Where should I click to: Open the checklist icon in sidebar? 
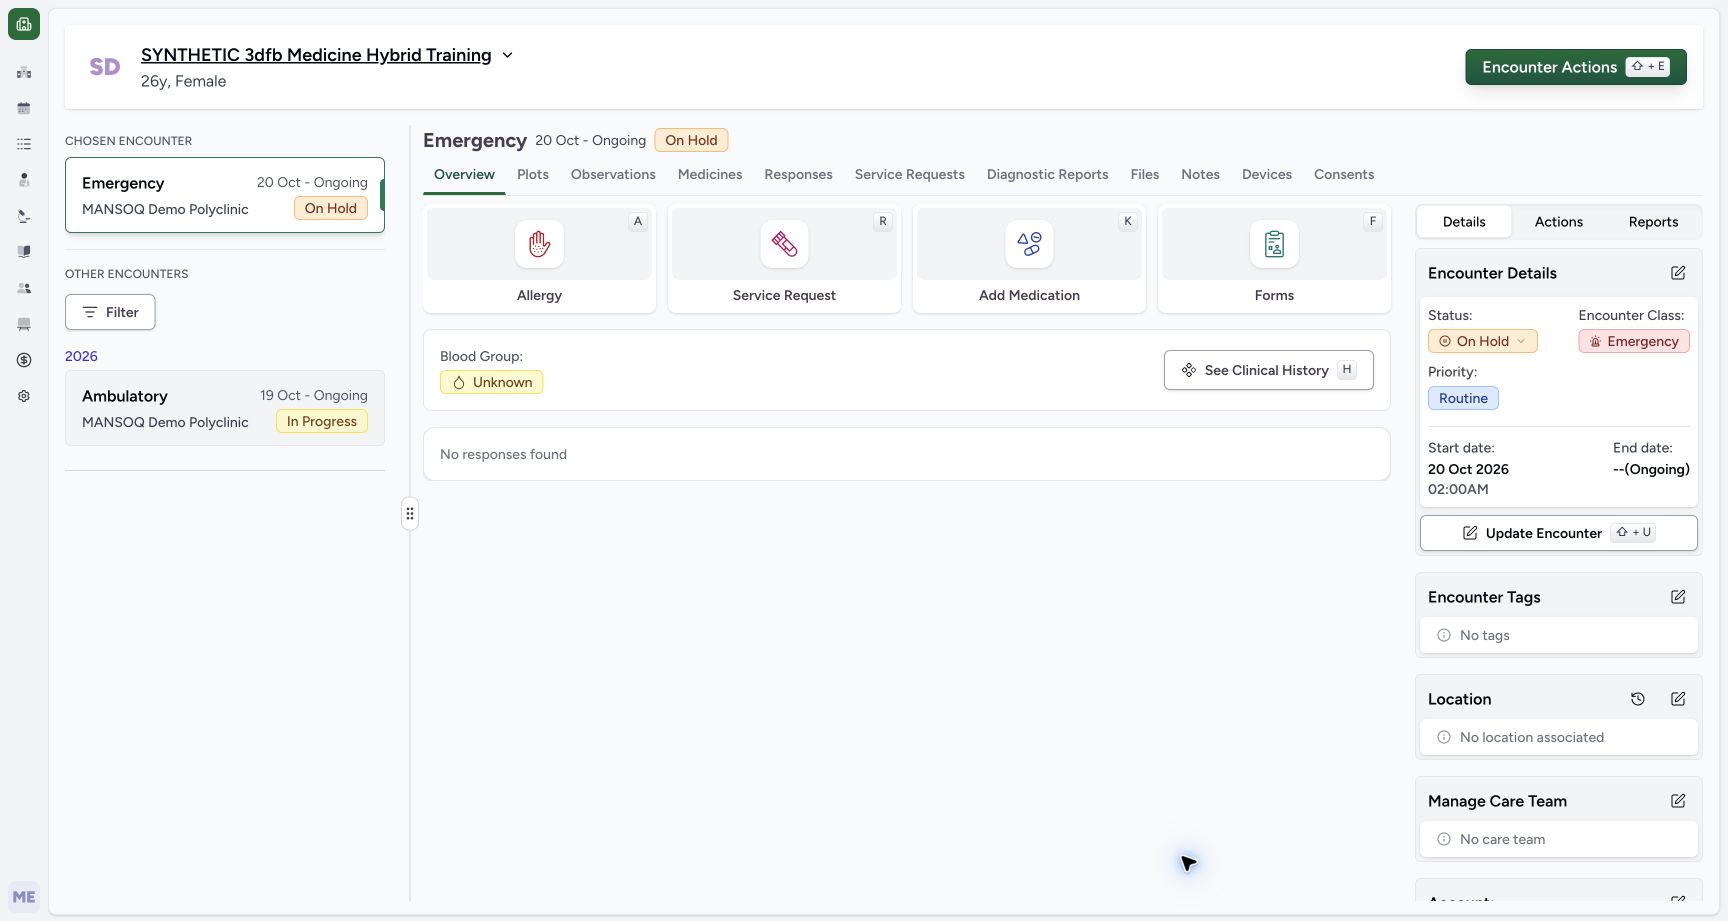[24, 144]
